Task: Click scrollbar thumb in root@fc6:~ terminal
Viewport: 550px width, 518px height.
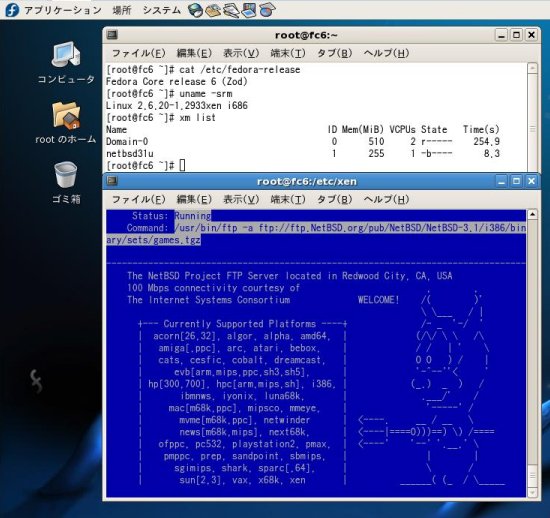Action: point(532,123)
